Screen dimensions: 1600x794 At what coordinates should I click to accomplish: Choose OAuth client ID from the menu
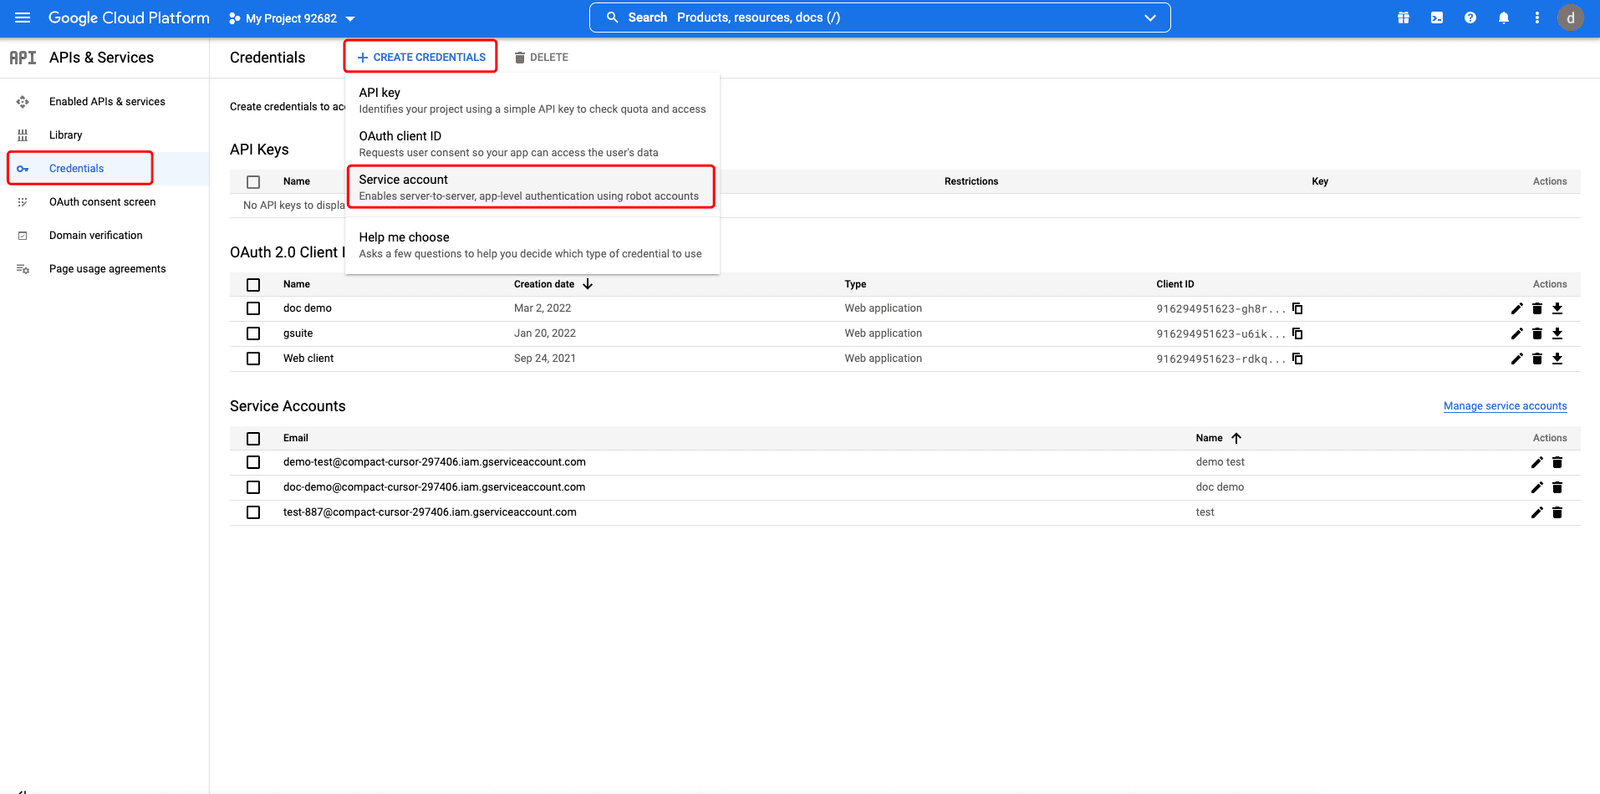[x=532, y=143]
